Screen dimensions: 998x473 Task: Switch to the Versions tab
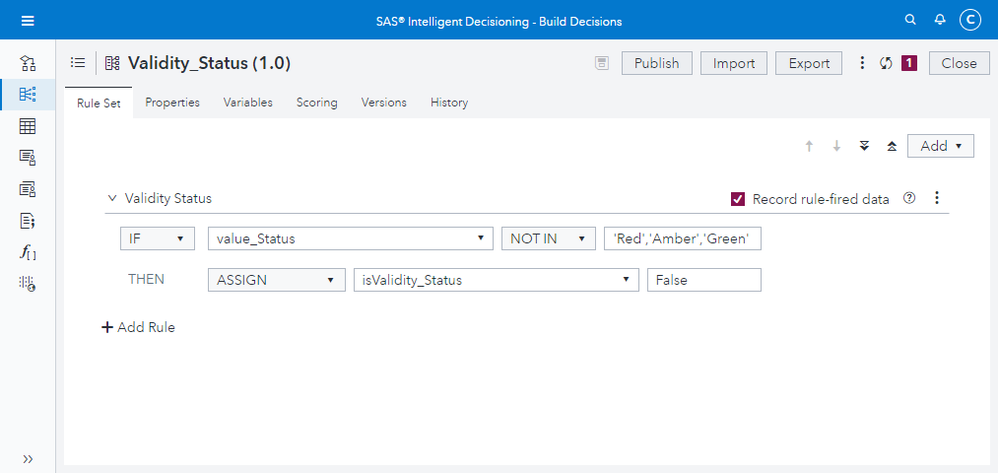pos(384,102)
